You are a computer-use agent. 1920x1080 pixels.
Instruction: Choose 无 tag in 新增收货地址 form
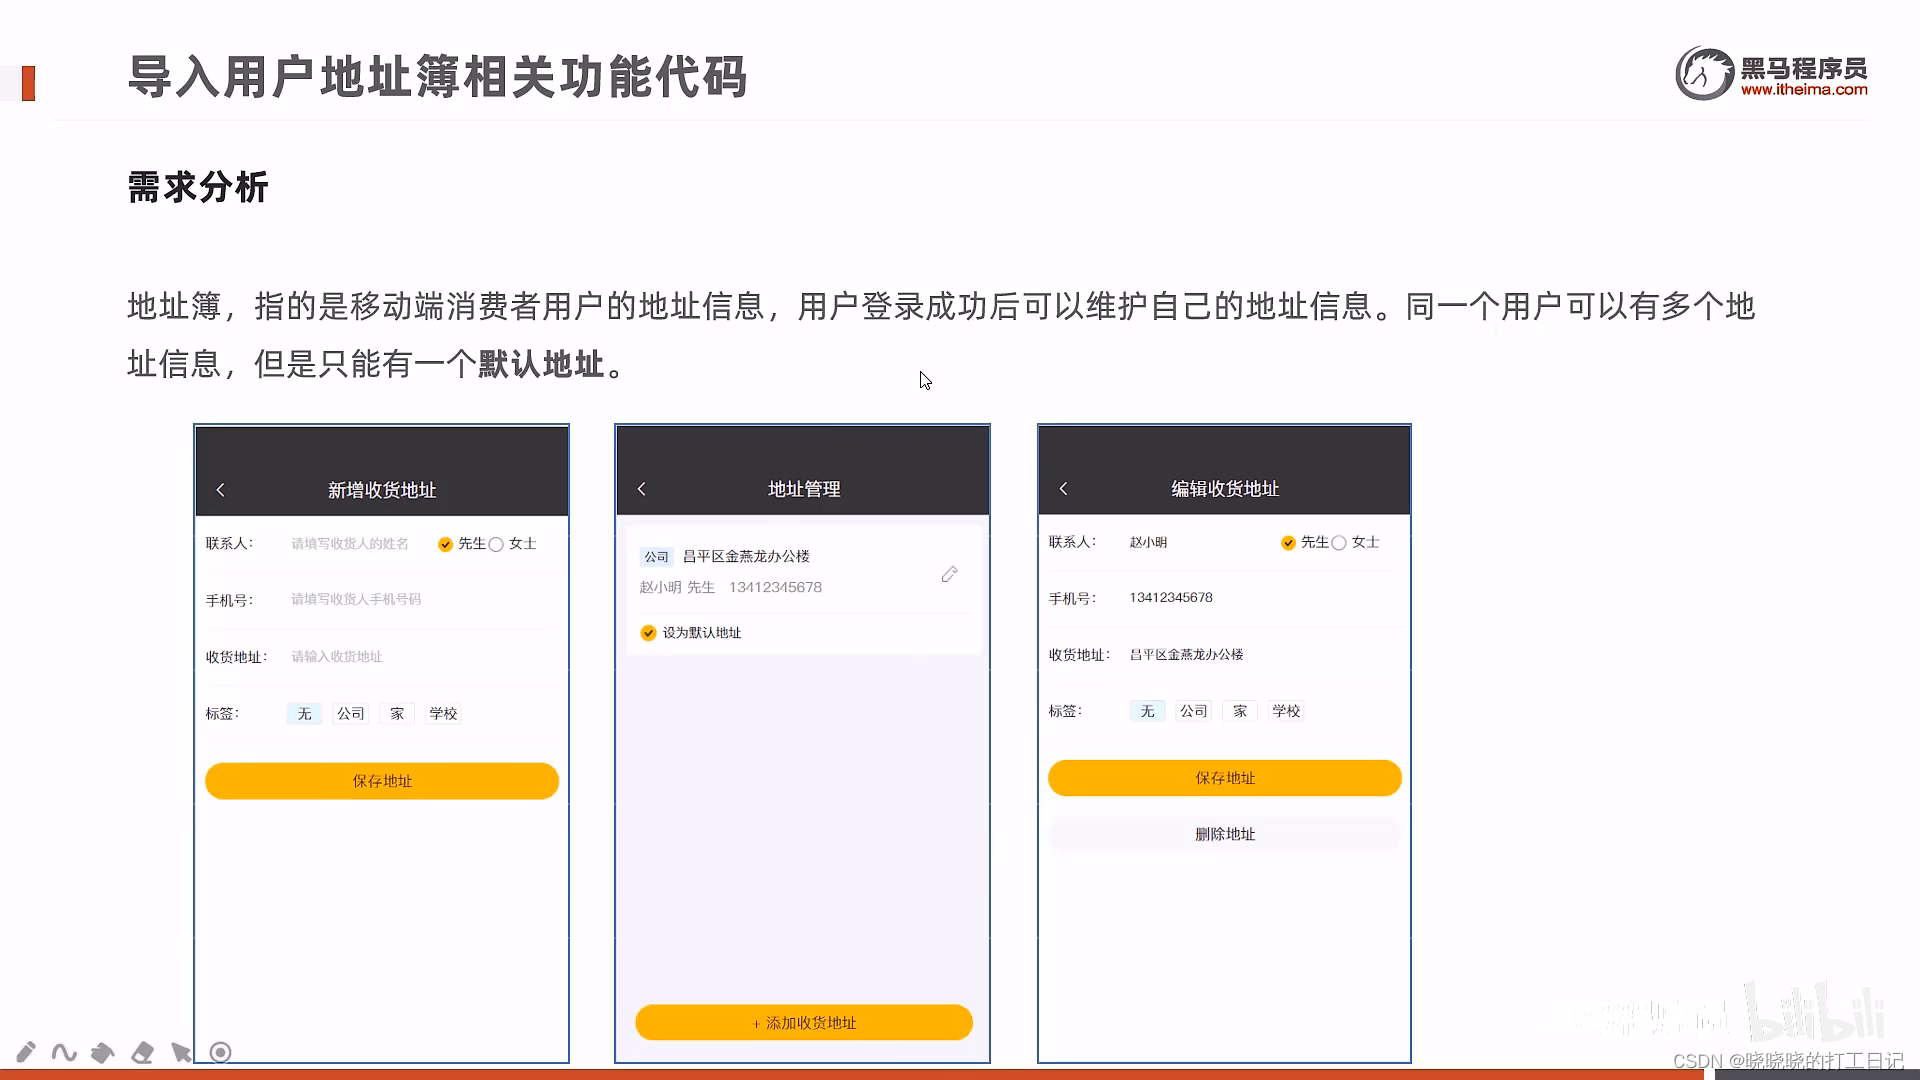click(x=304, y=714)
